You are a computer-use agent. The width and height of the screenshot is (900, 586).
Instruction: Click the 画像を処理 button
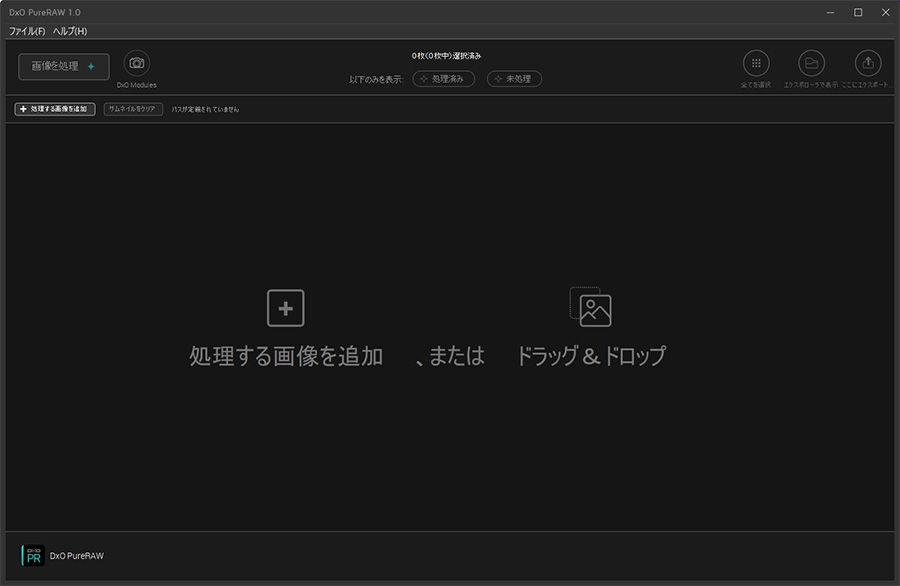64,67
